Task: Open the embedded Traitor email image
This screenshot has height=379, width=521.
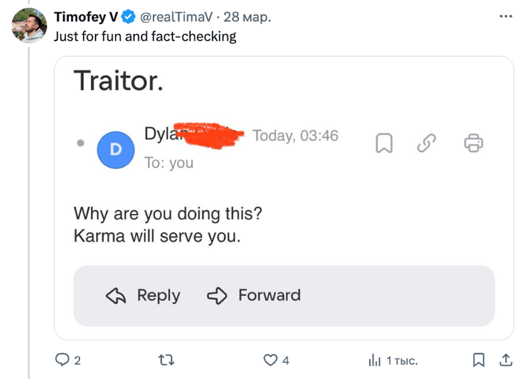Action: [284, 198]
